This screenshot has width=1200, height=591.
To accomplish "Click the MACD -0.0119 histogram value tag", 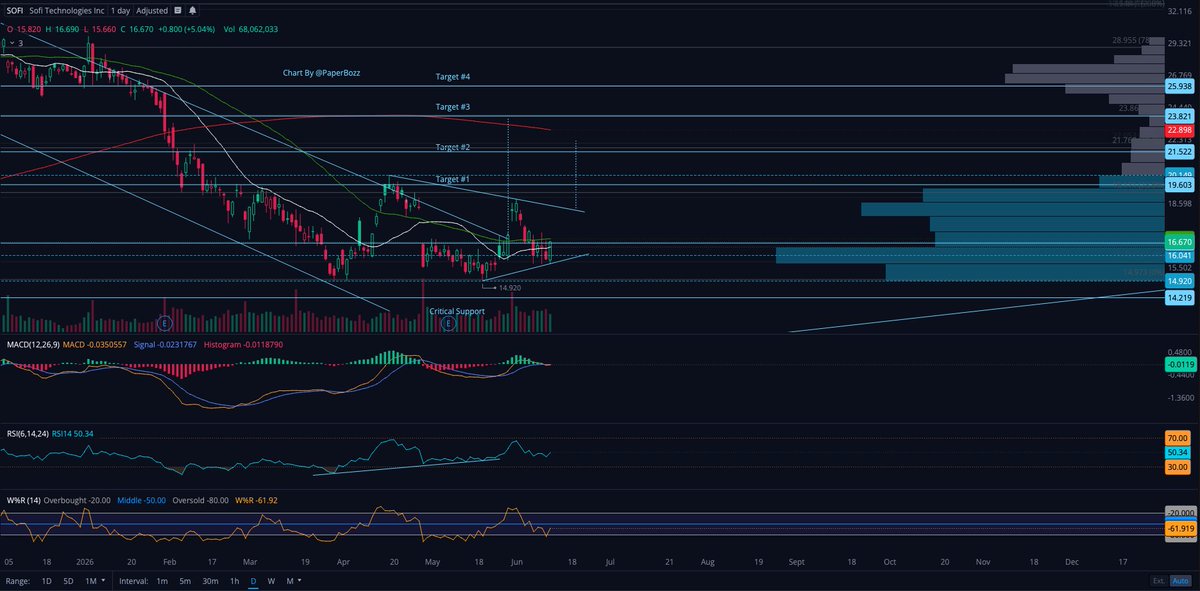I will click(x=1179, y=365).
